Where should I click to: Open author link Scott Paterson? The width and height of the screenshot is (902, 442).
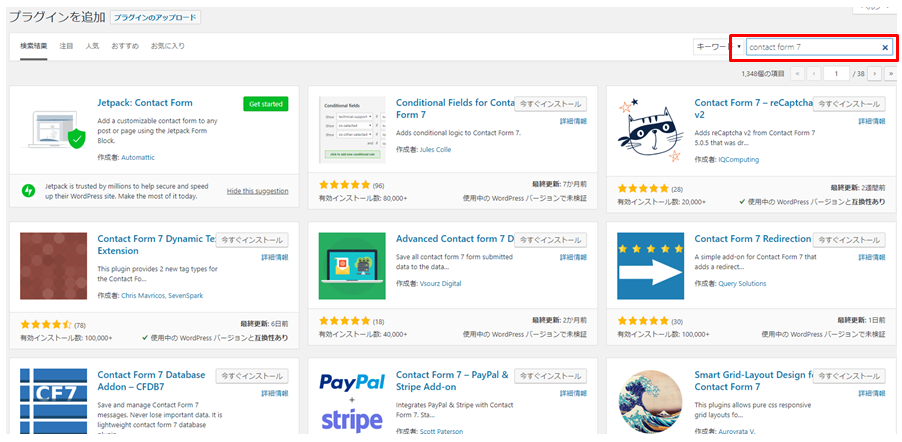[441, 432]
